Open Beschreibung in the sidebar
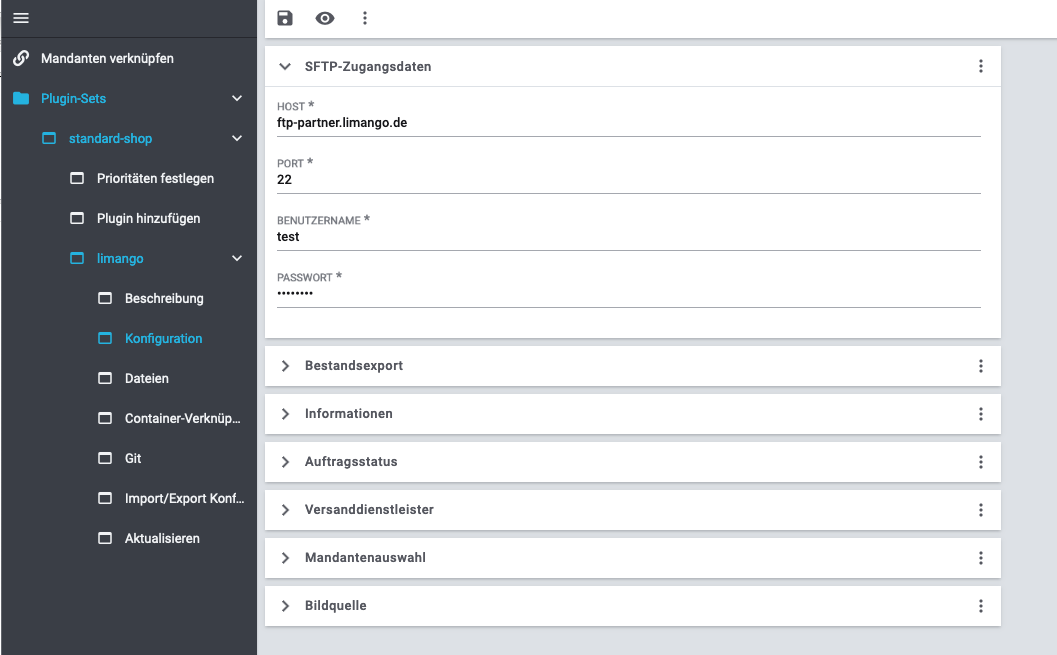This screenshot has width=1057, height=655. click(x=164, y=298)
